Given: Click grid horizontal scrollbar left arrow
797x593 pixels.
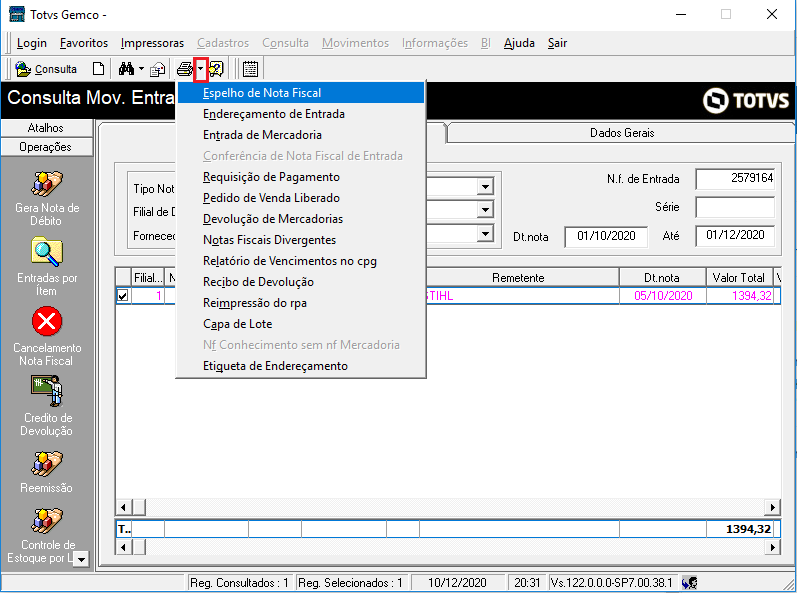Looking at the screenshot, I should click(124, 507).
